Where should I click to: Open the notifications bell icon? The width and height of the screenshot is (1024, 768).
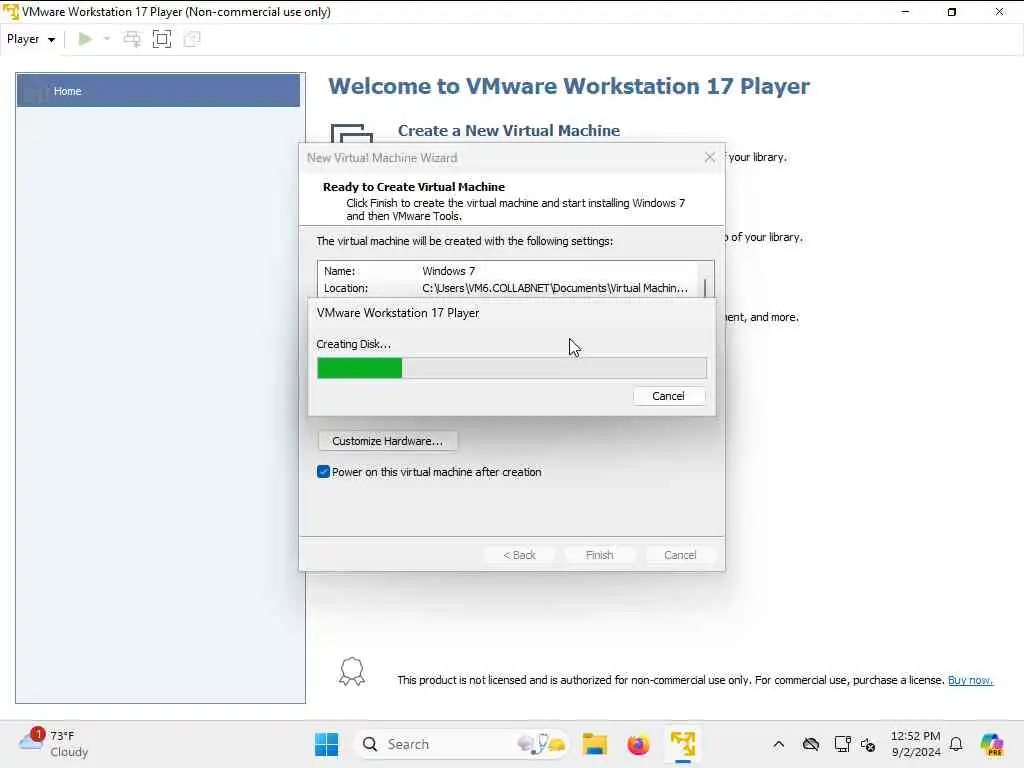coord(956,744)
